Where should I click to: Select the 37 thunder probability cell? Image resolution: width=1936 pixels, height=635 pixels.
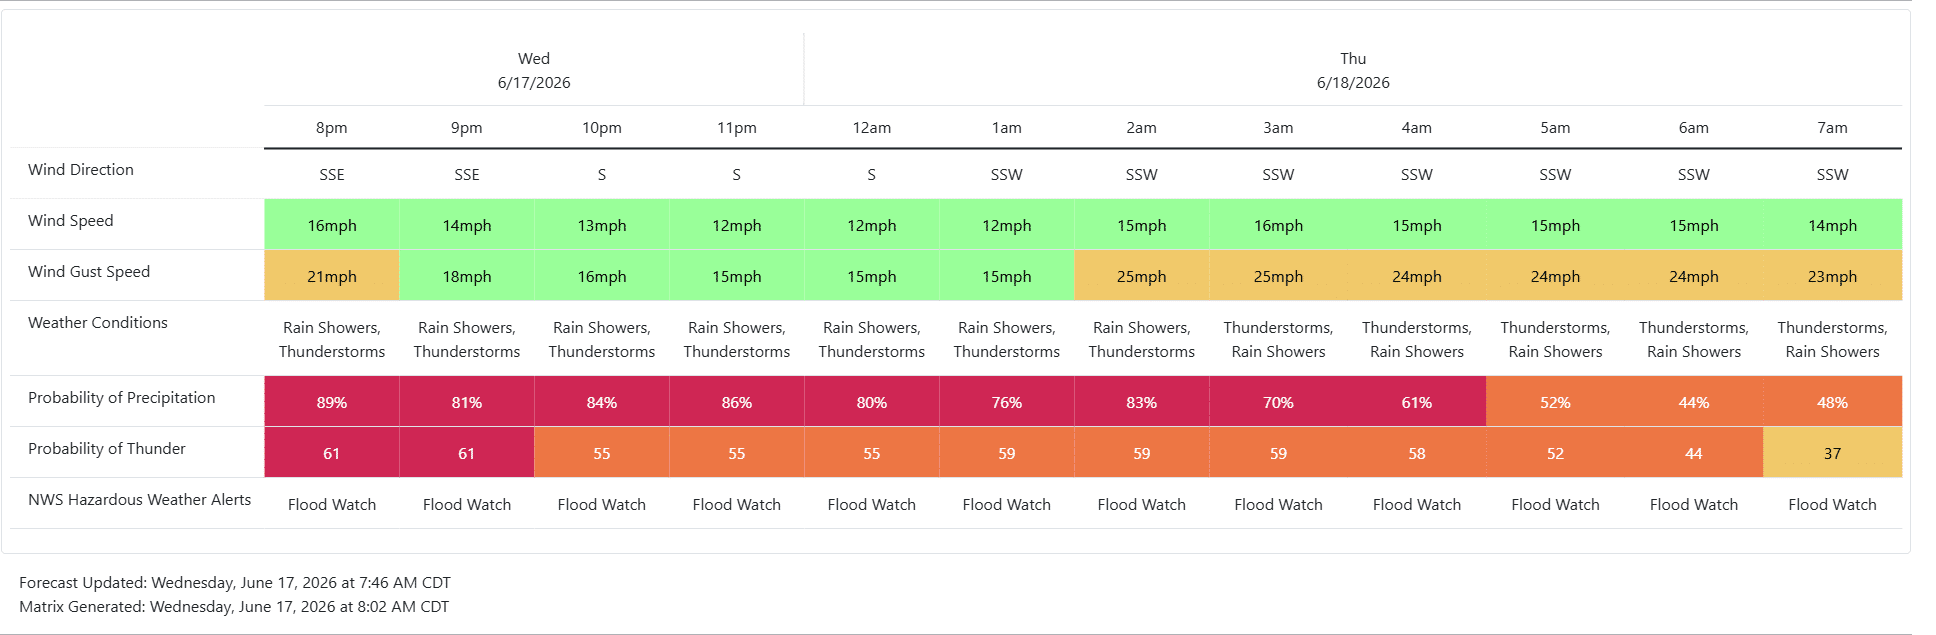coord(1832,453)
